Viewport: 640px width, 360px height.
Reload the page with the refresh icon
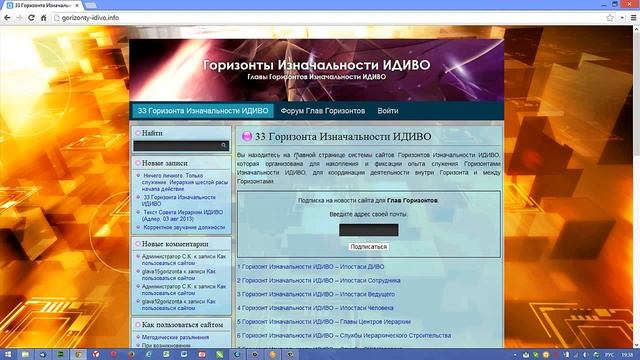(31, 18)
